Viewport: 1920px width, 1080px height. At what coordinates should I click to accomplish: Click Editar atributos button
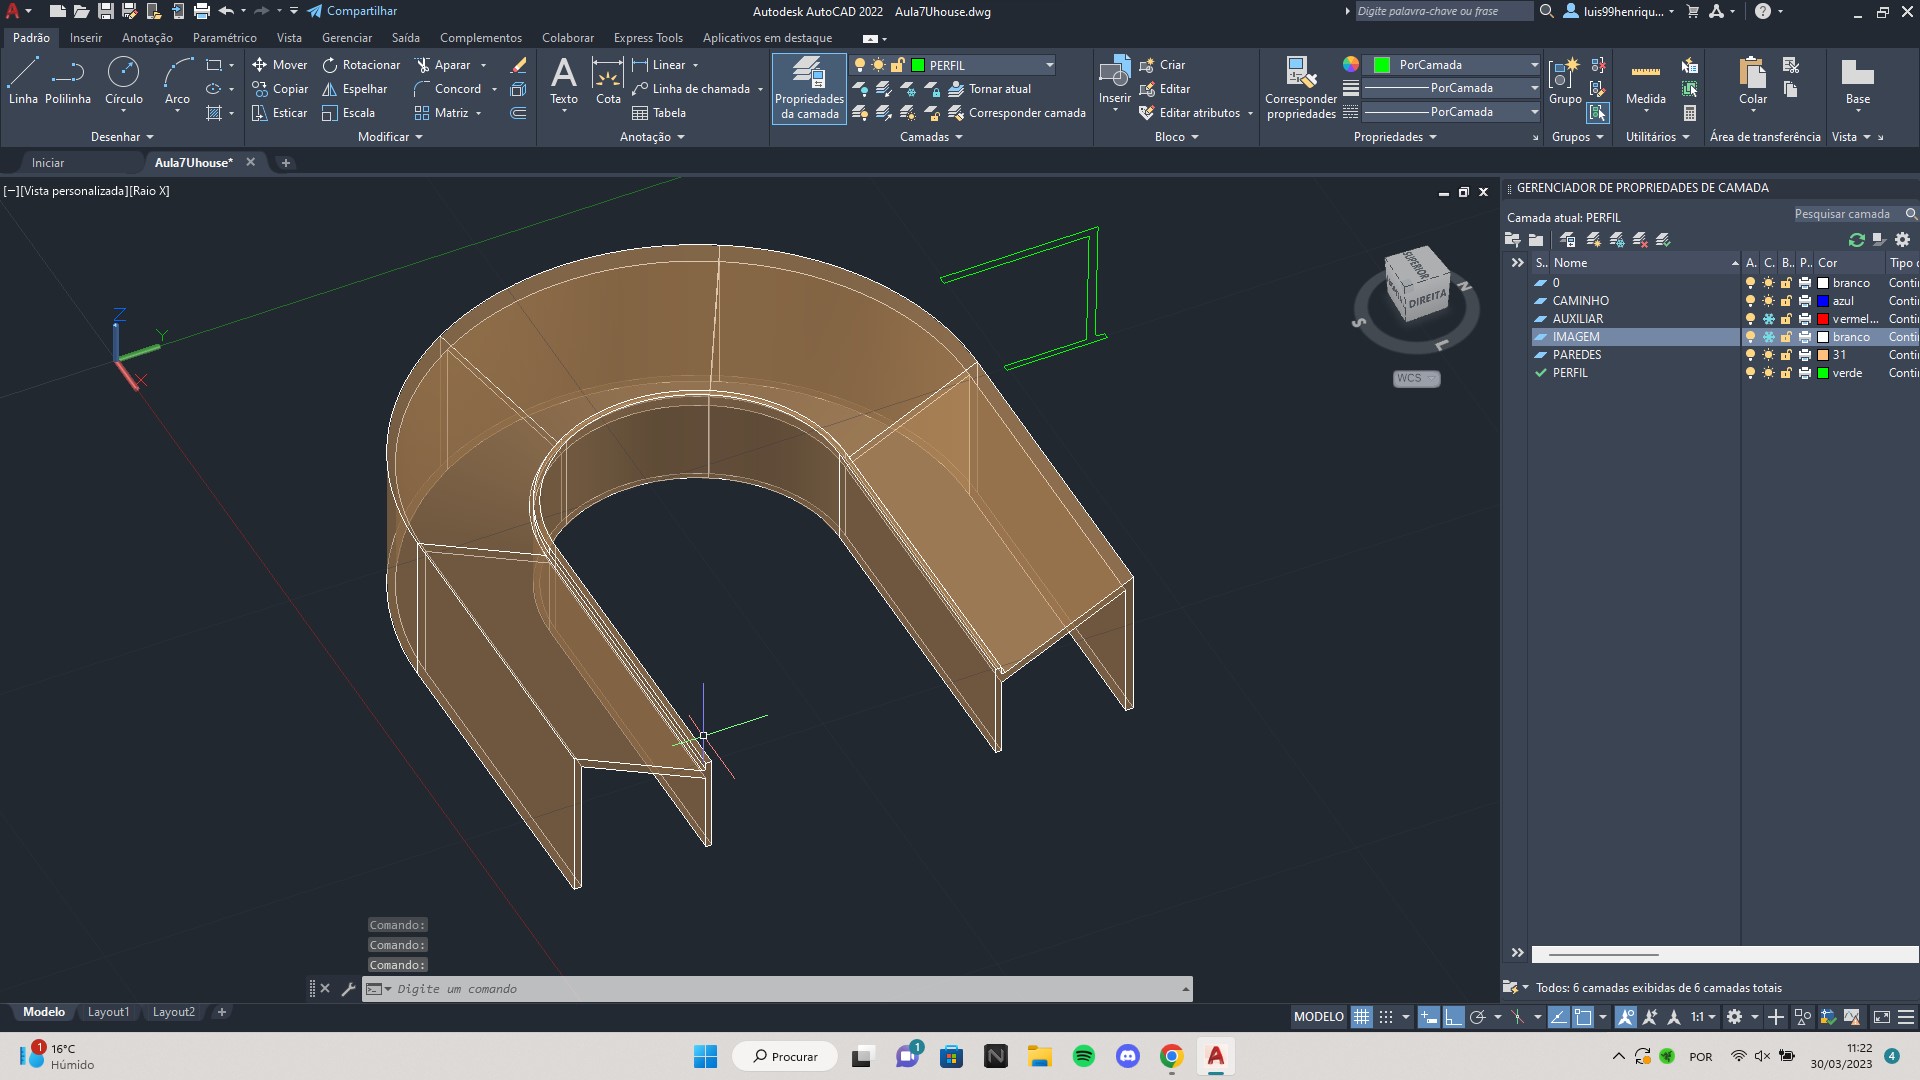click(1189, 113)
